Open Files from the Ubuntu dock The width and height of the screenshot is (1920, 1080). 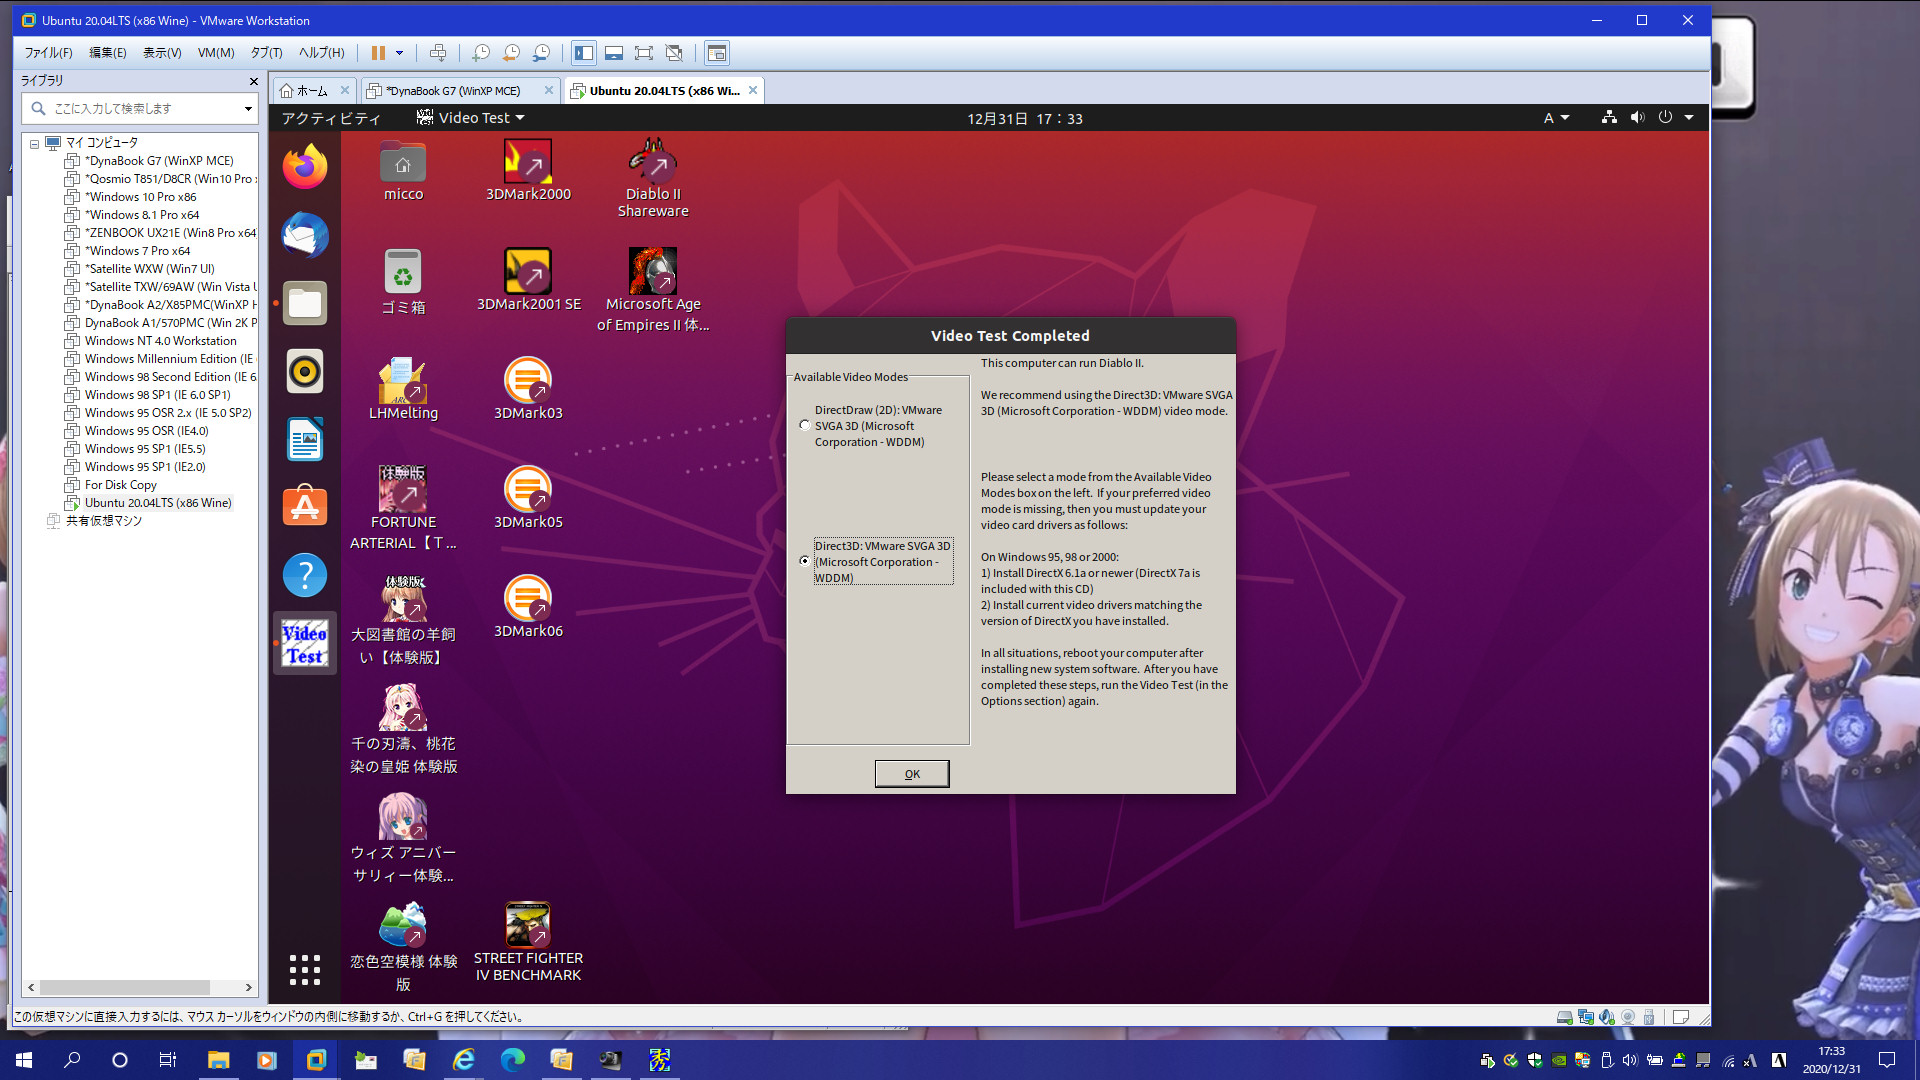click(305, 304)
